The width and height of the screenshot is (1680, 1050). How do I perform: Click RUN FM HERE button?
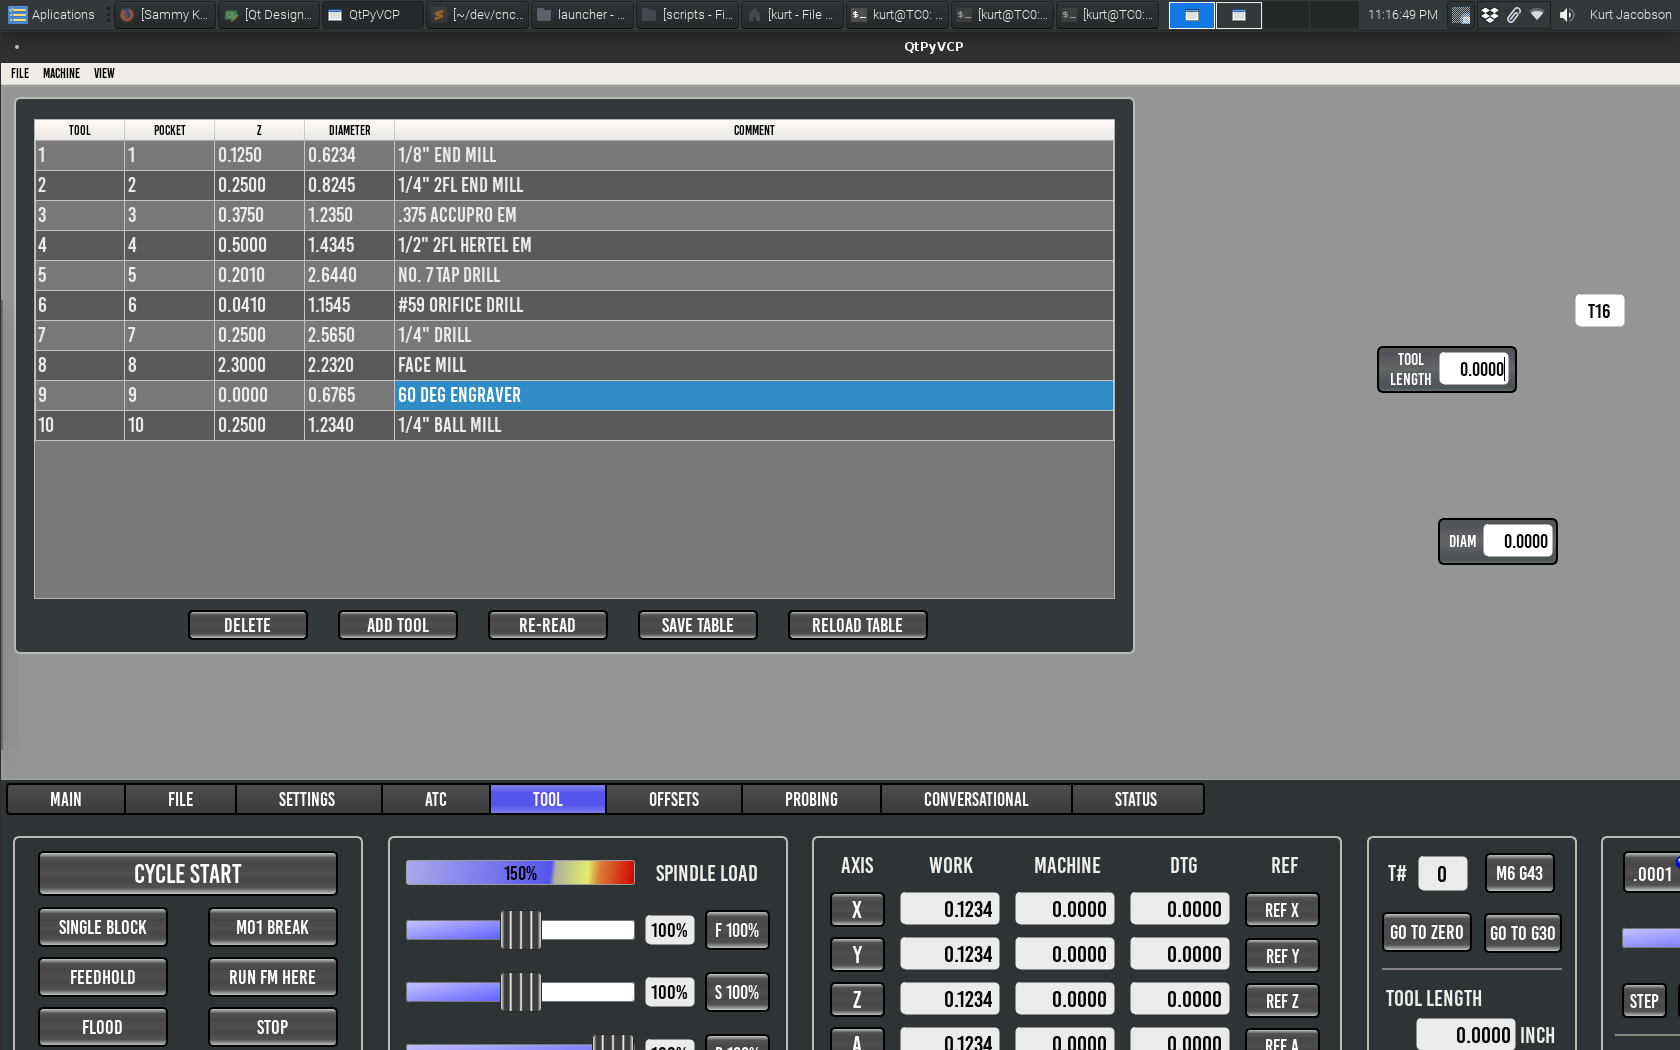pyautogui.click(x=273, y=977)
